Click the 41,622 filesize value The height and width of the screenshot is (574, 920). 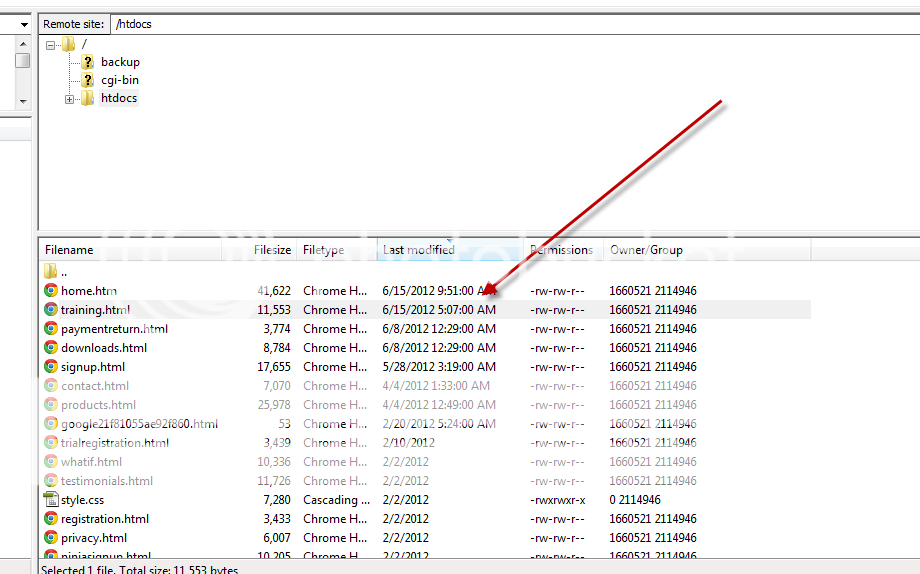[274, 291]
